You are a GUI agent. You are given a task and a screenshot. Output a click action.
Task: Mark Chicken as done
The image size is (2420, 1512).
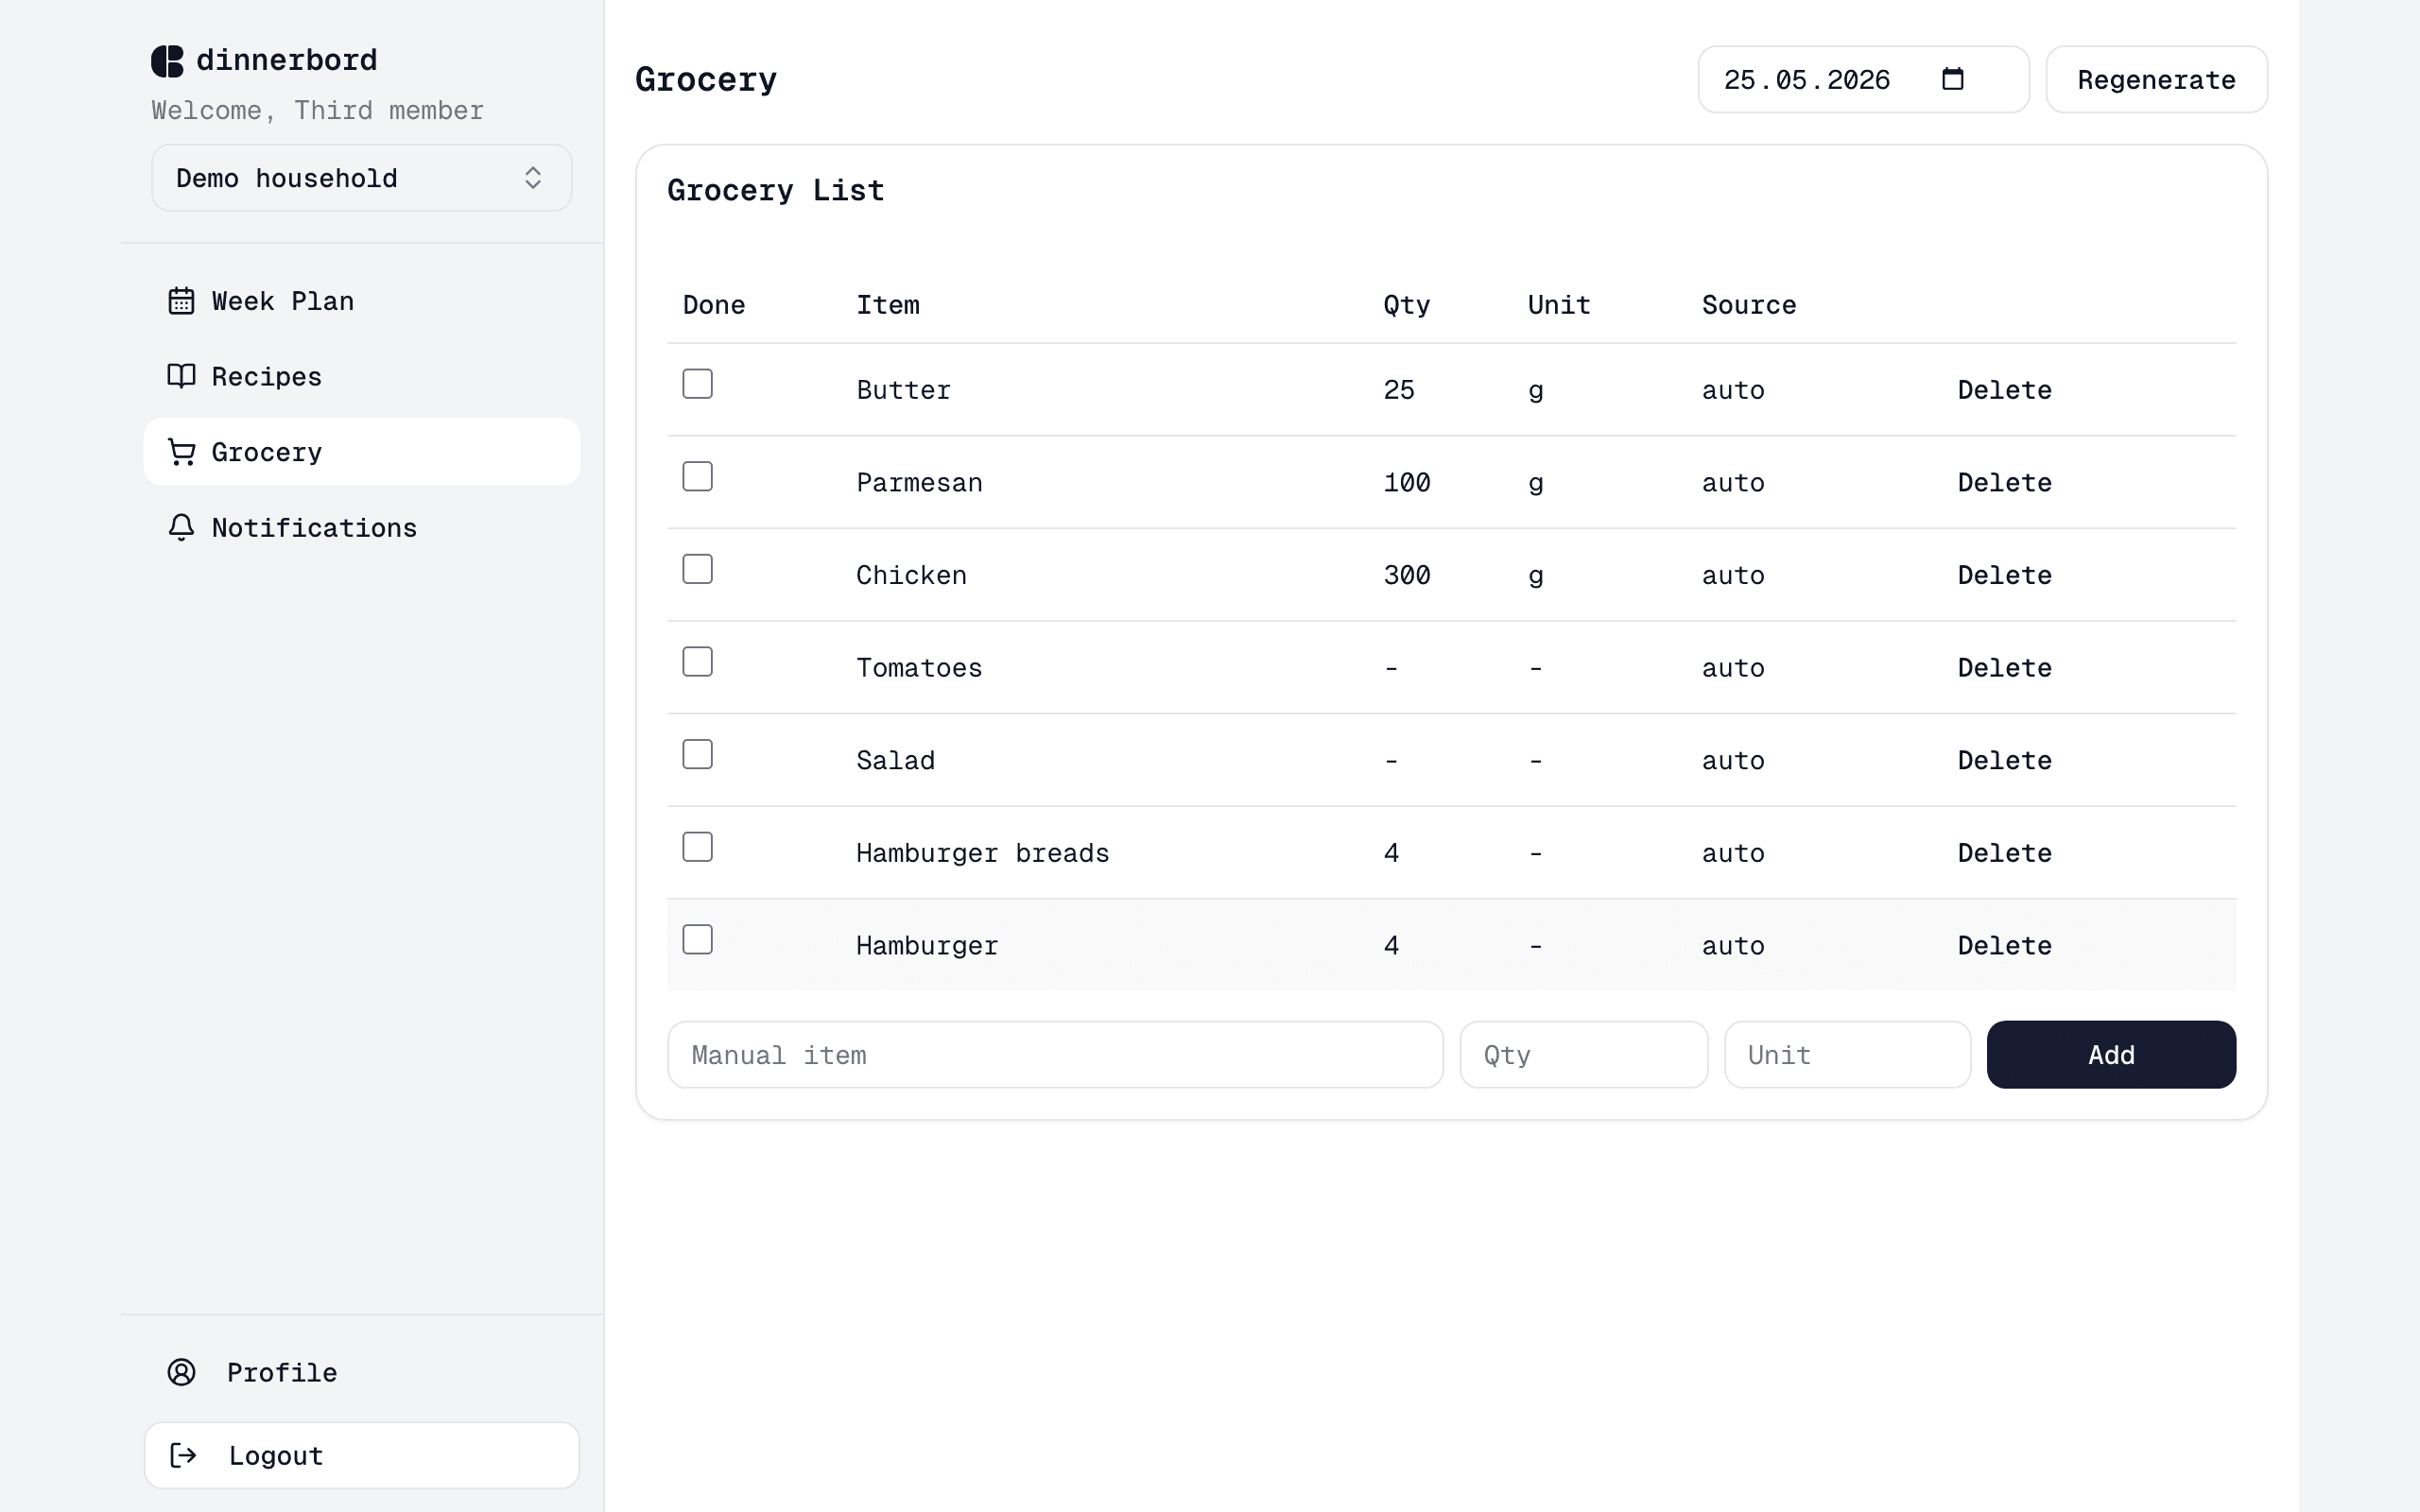697,569
